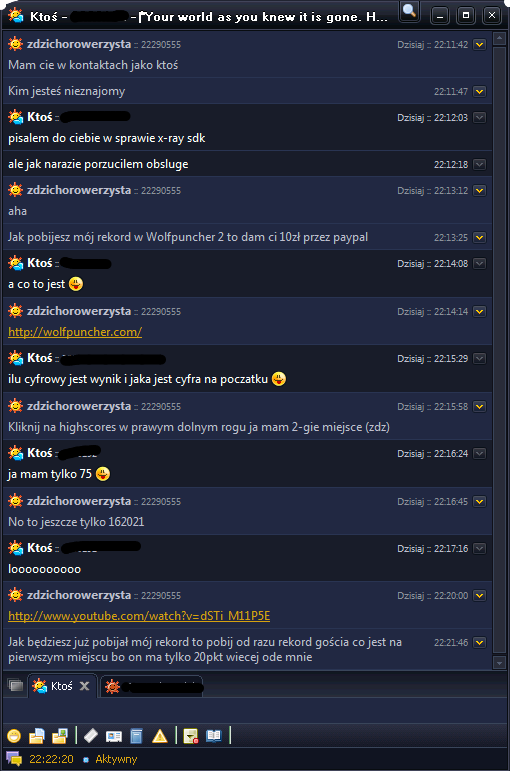Click the search magnifier in title bar
This screenshot has height=771, width=510.
409,11
